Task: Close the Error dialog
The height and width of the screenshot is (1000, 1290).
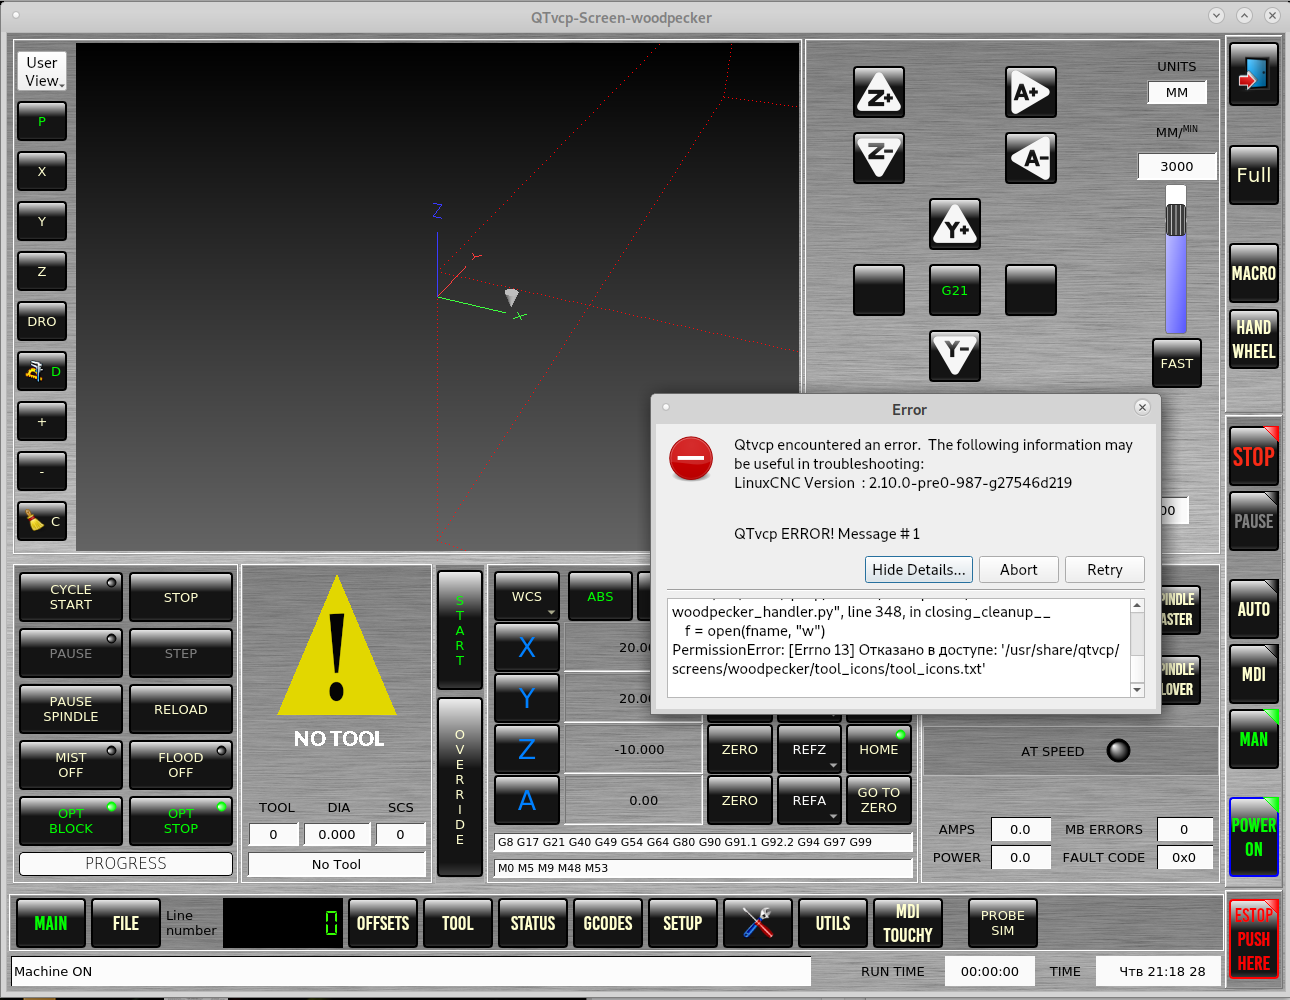Action: point(1142,407)
